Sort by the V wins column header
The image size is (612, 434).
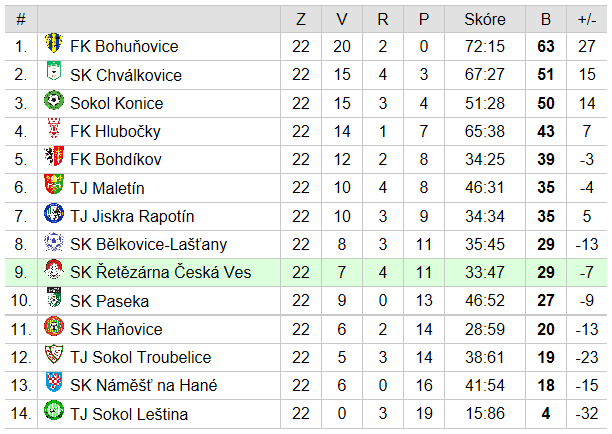click(342, 19)
